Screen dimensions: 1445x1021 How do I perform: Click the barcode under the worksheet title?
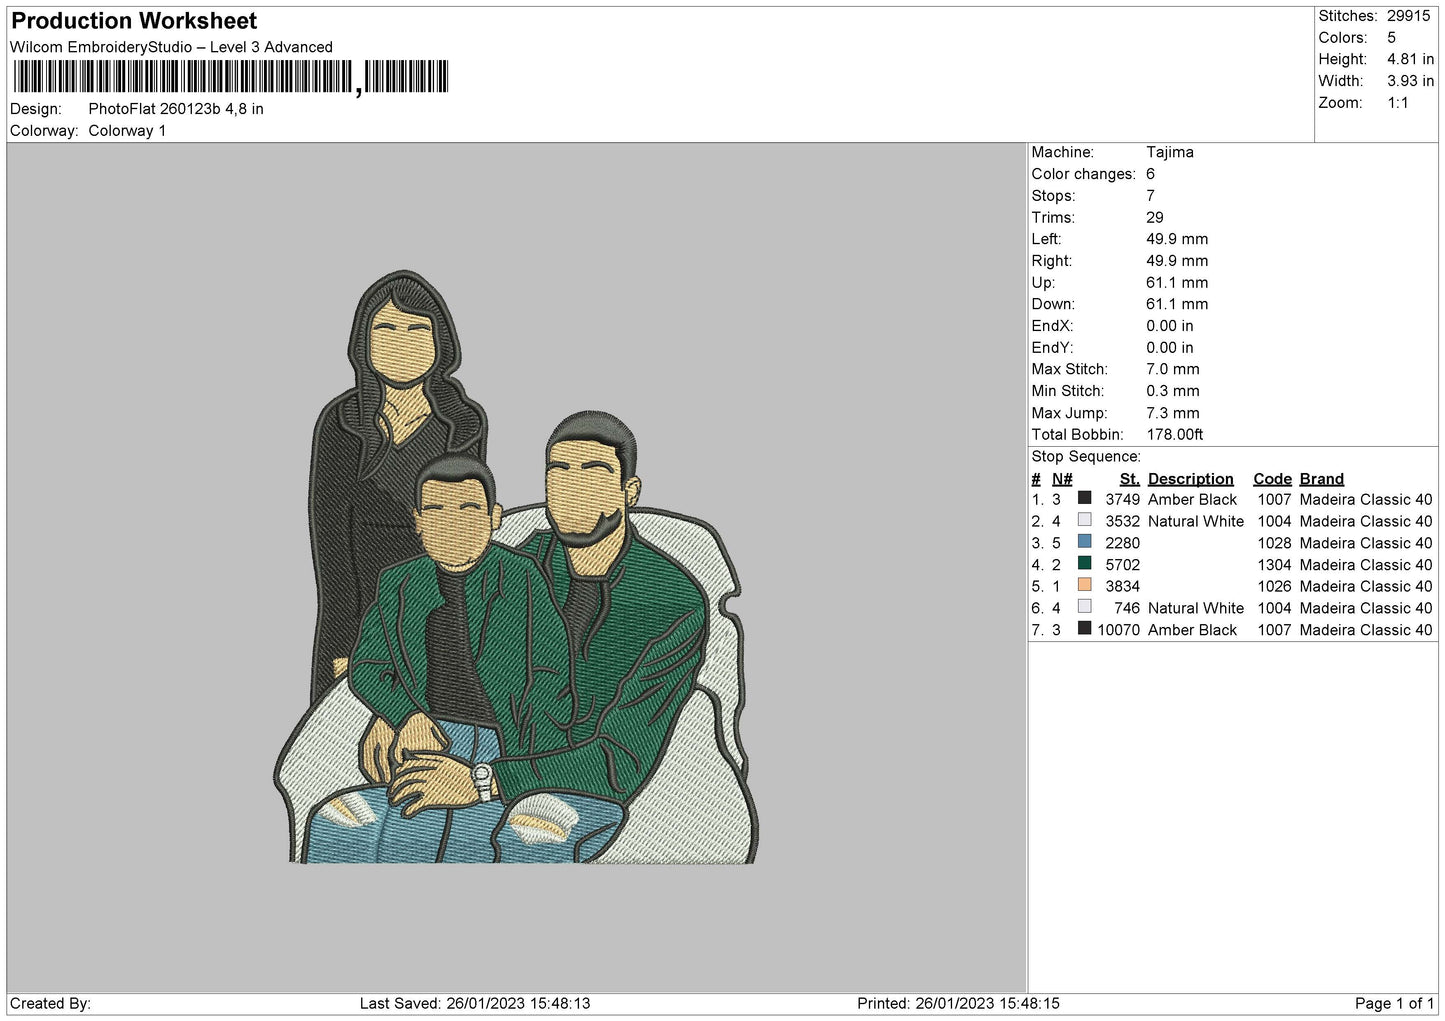(230, 77)
